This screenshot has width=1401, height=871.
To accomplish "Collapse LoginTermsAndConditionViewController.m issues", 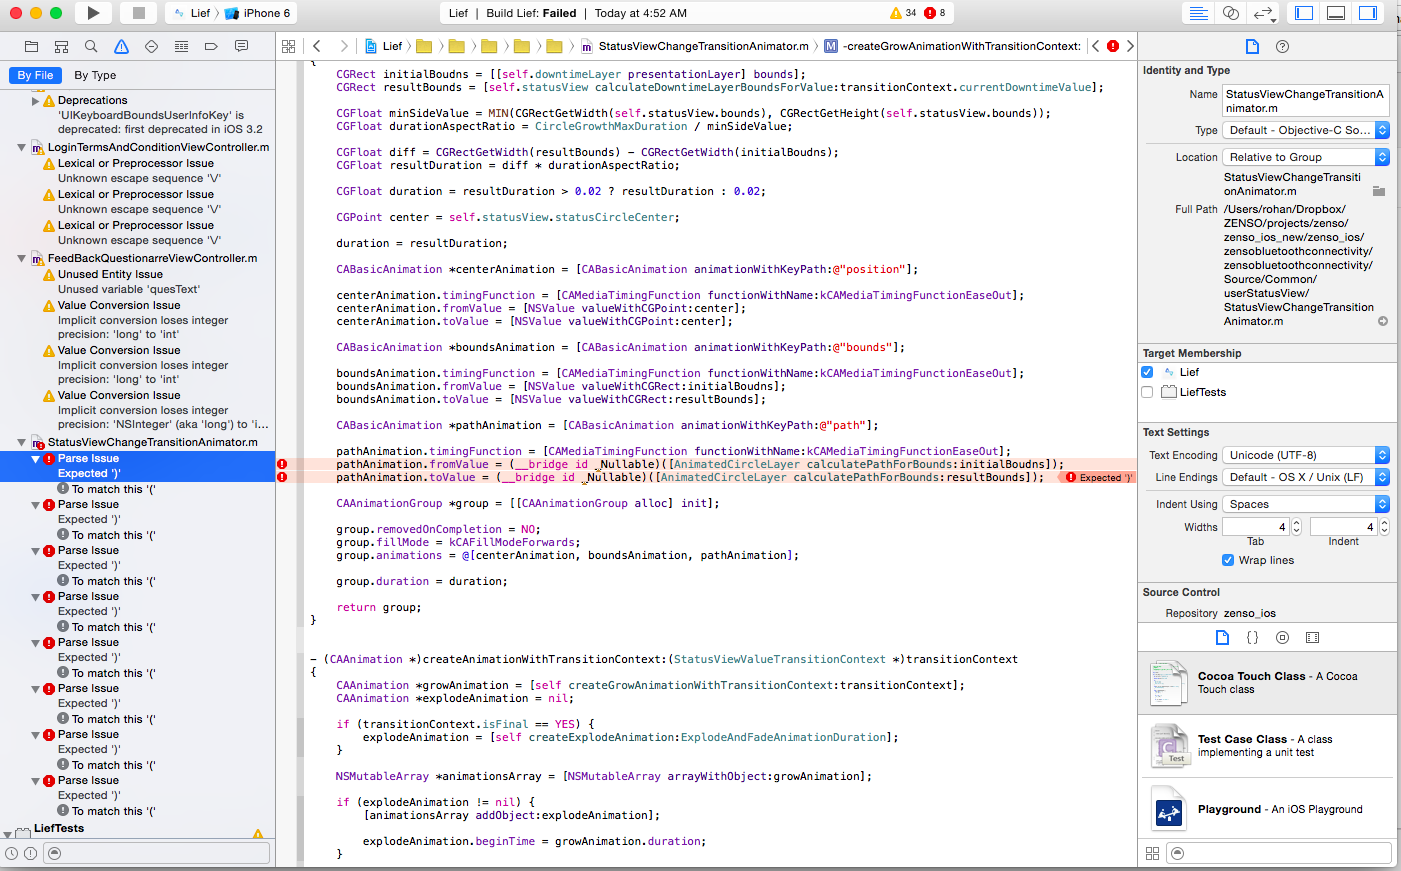I will 21,147.
